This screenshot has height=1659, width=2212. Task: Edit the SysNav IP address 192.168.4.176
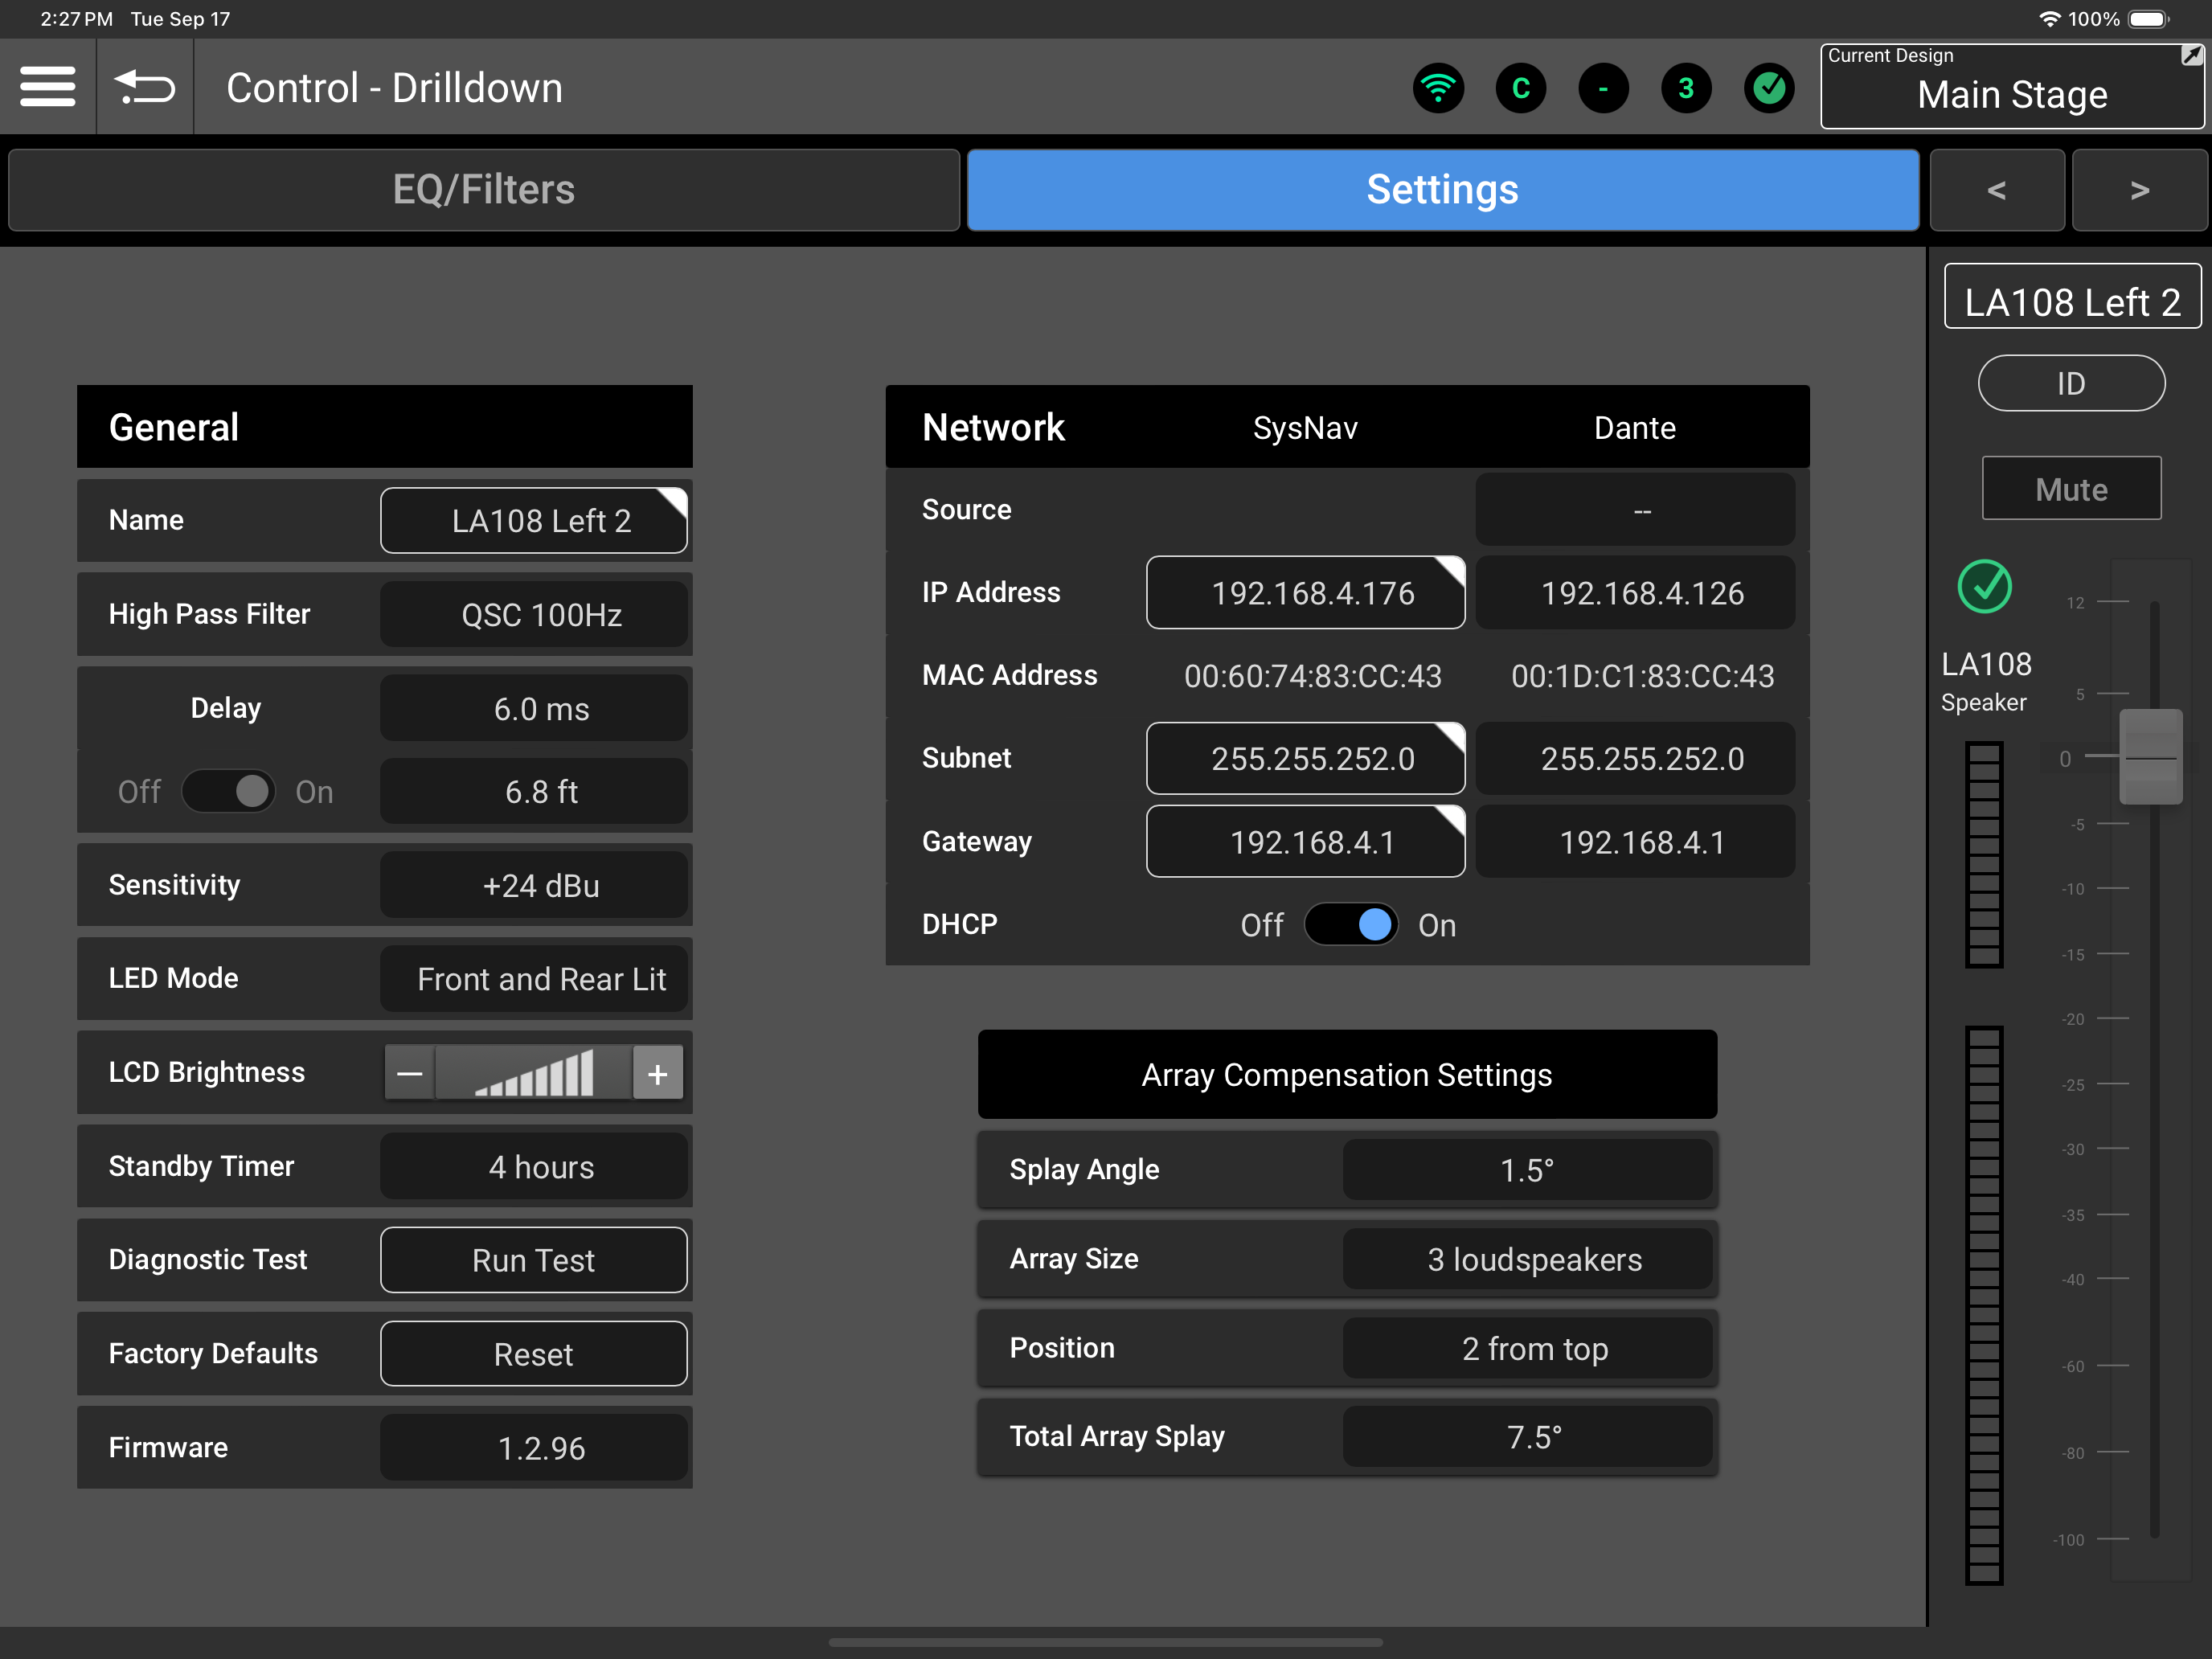click(x=1305, y=593)
